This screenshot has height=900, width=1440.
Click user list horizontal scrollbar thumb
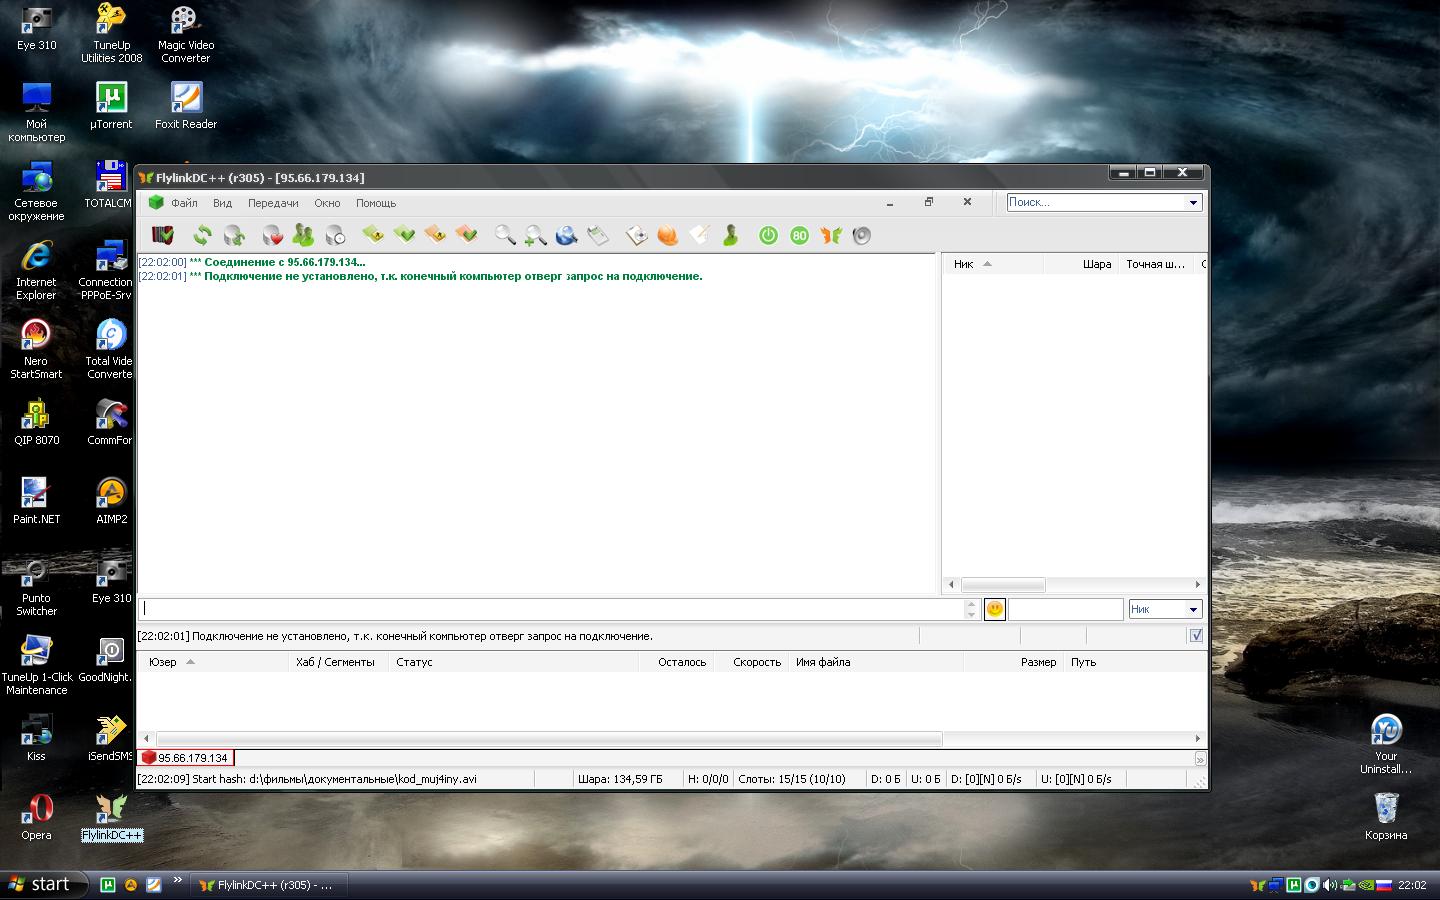1003,585
